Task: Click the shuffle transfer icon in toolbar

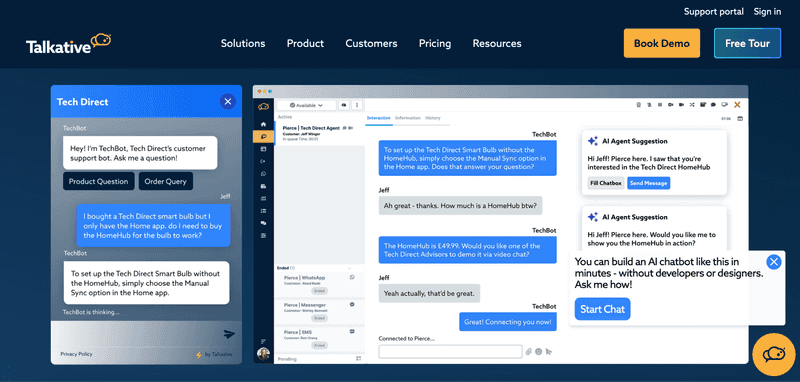Action: 692,105
